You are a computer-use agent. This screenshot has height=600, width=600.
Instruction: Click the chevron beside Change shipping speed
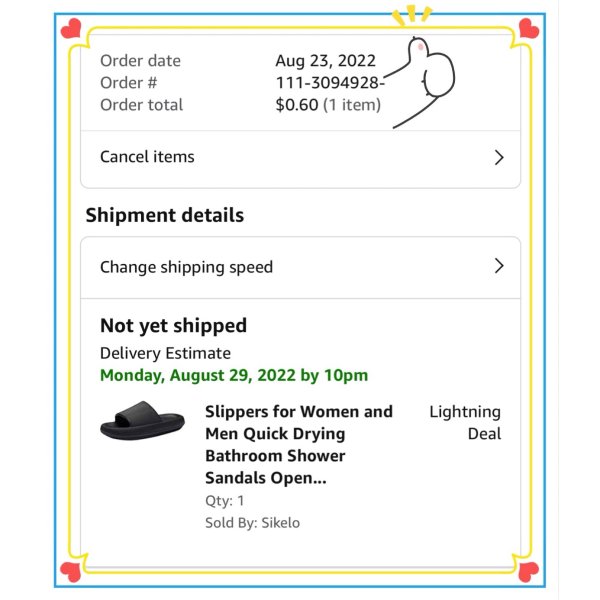499,266
